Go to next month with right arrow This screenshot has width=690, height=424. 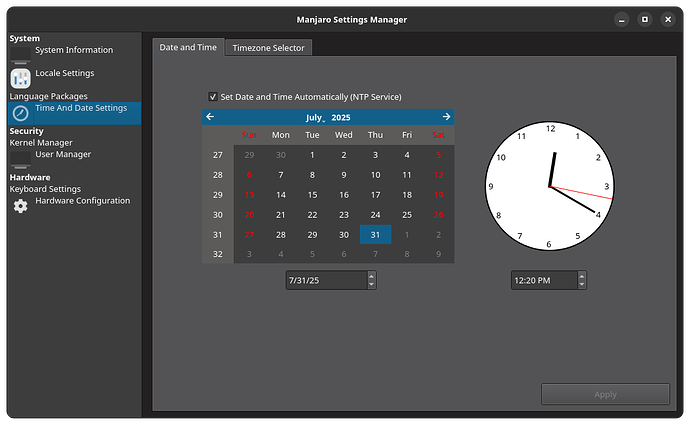coord(446,117)
